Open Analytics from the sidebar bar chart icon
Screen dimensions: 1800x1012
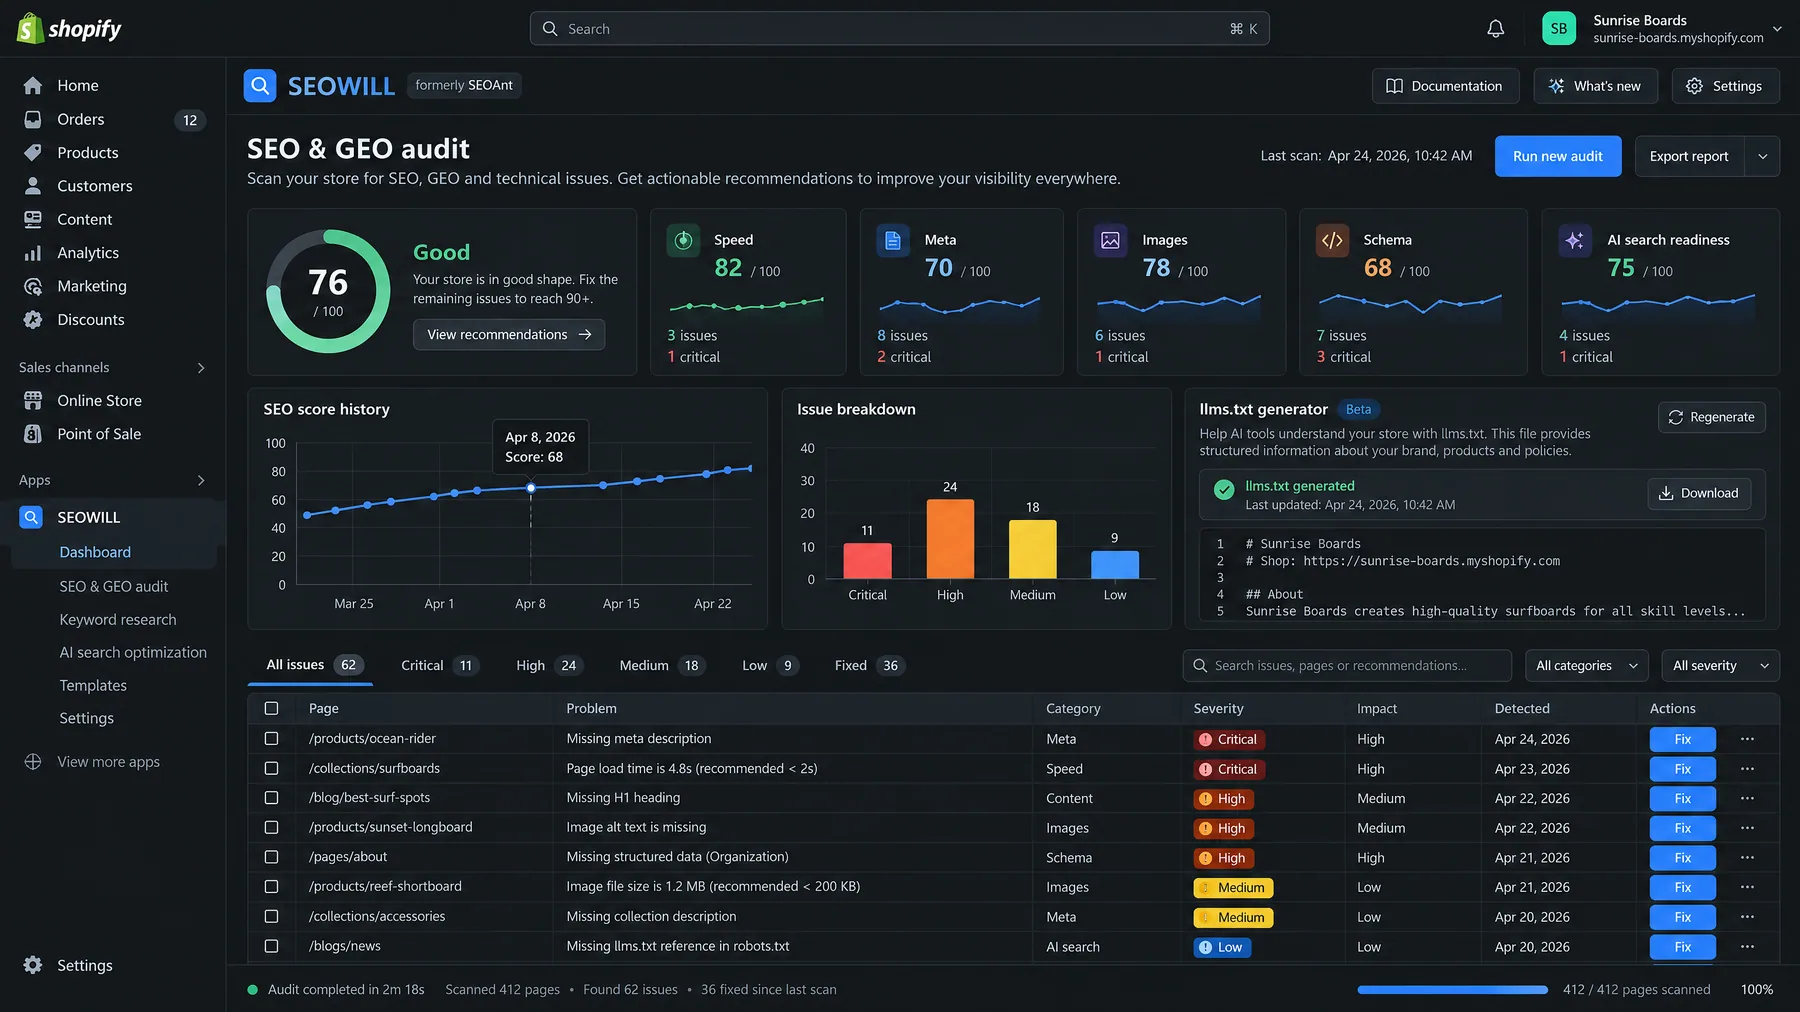pos(33,253)
